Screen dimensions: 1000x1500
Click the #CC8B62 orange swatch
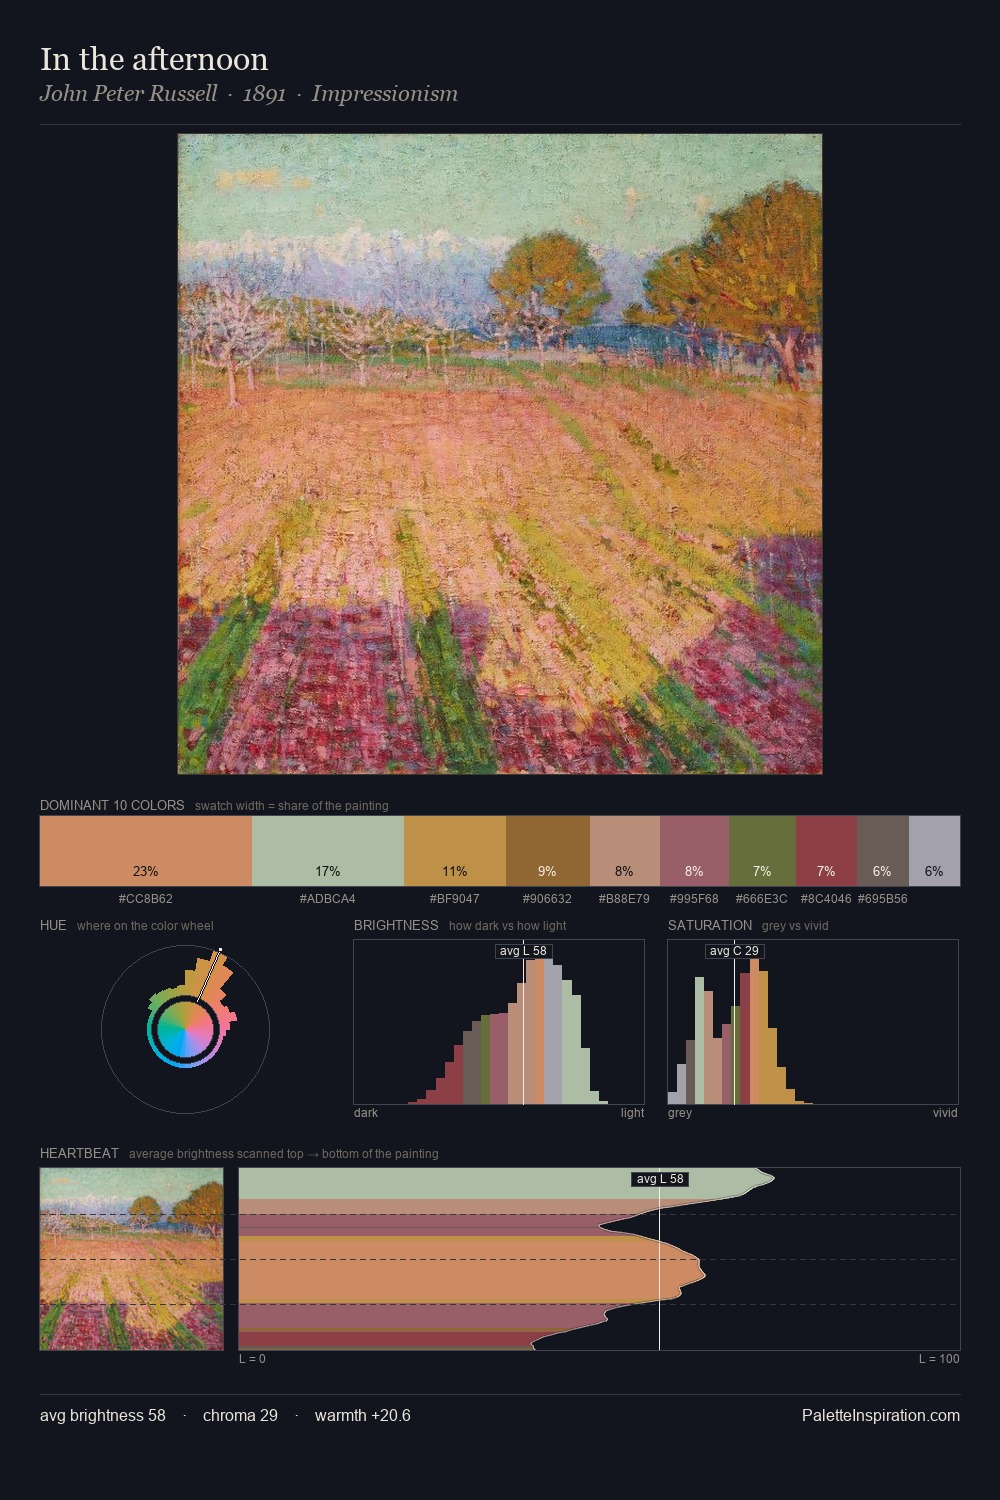(x=146, y=851)
